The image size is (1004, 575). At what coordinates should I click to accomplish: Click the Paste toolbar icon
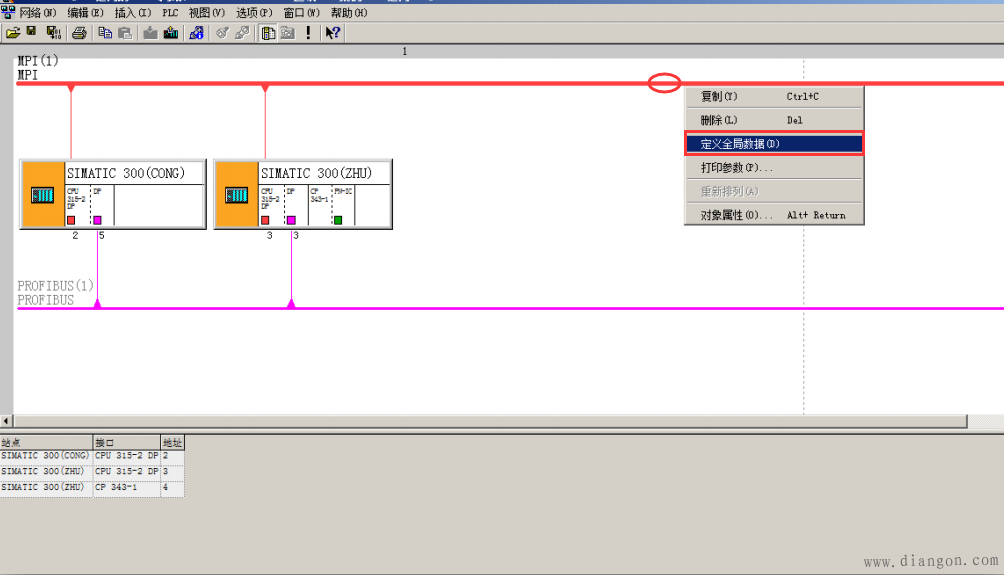tap(125, 33)
